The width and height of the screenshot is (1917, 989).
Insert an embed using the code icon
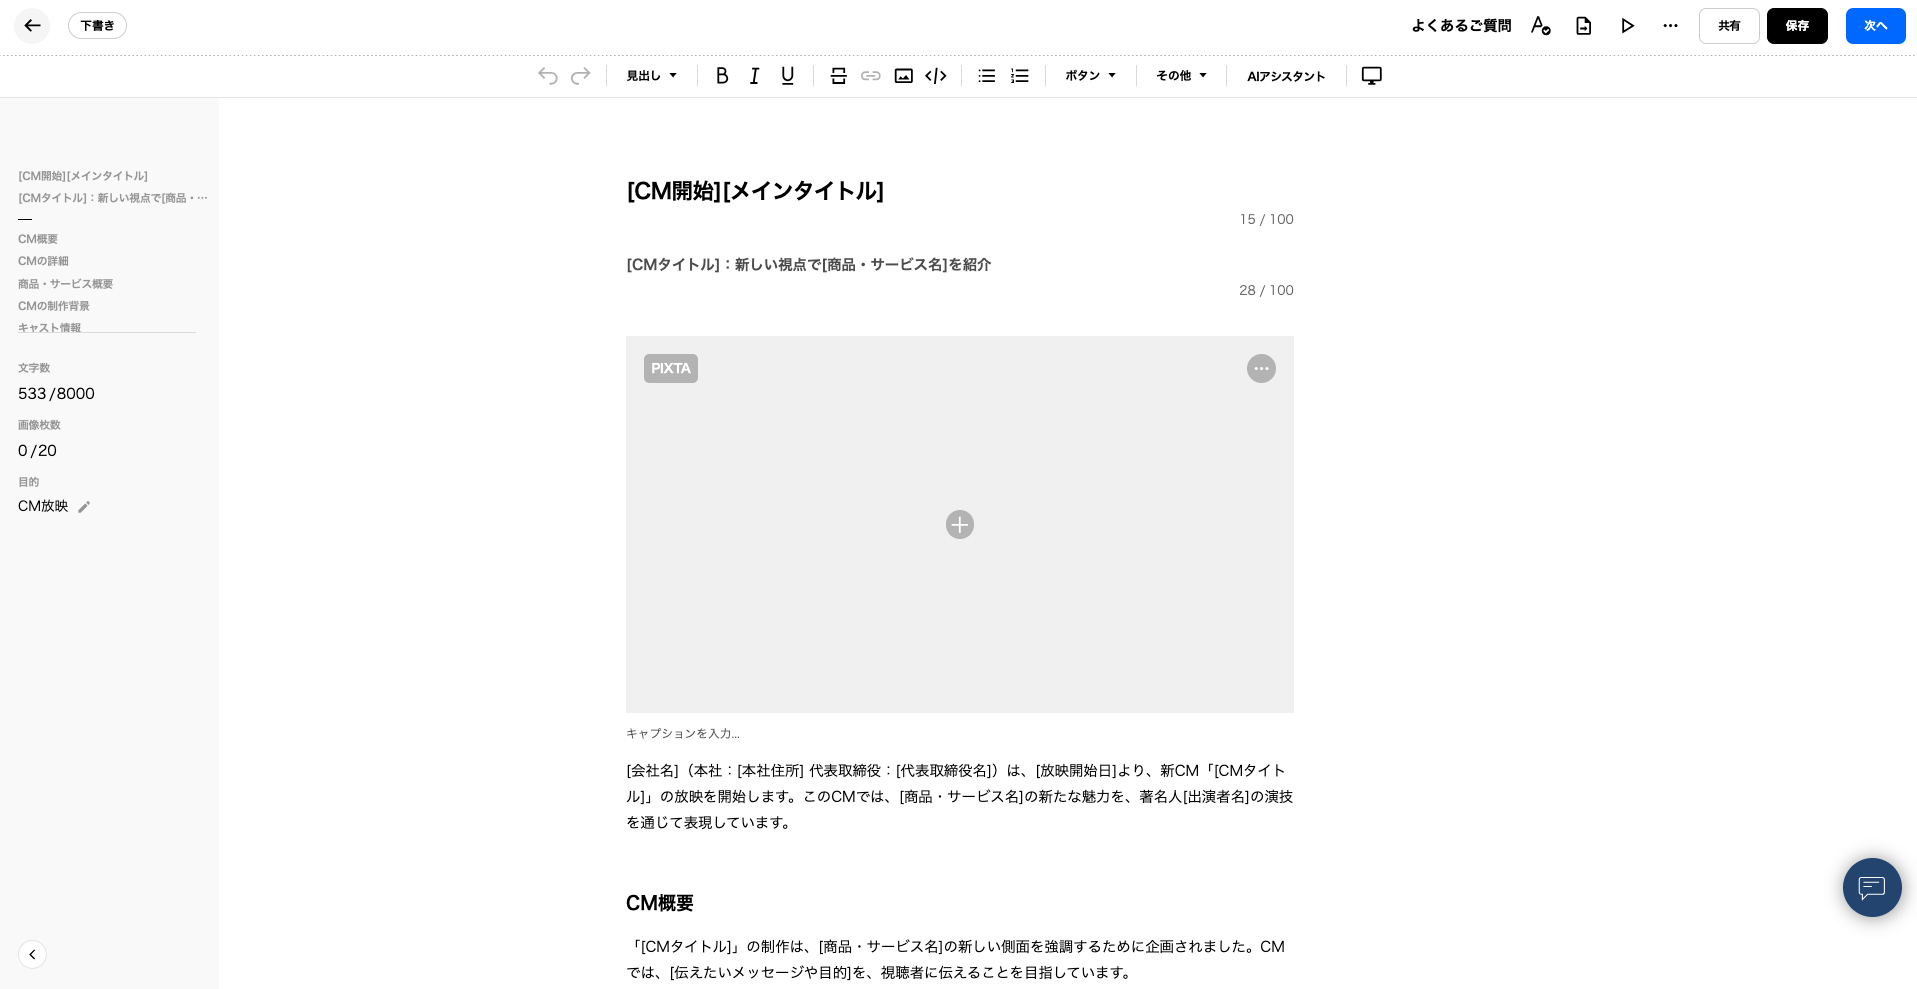(x=935, y=76)
